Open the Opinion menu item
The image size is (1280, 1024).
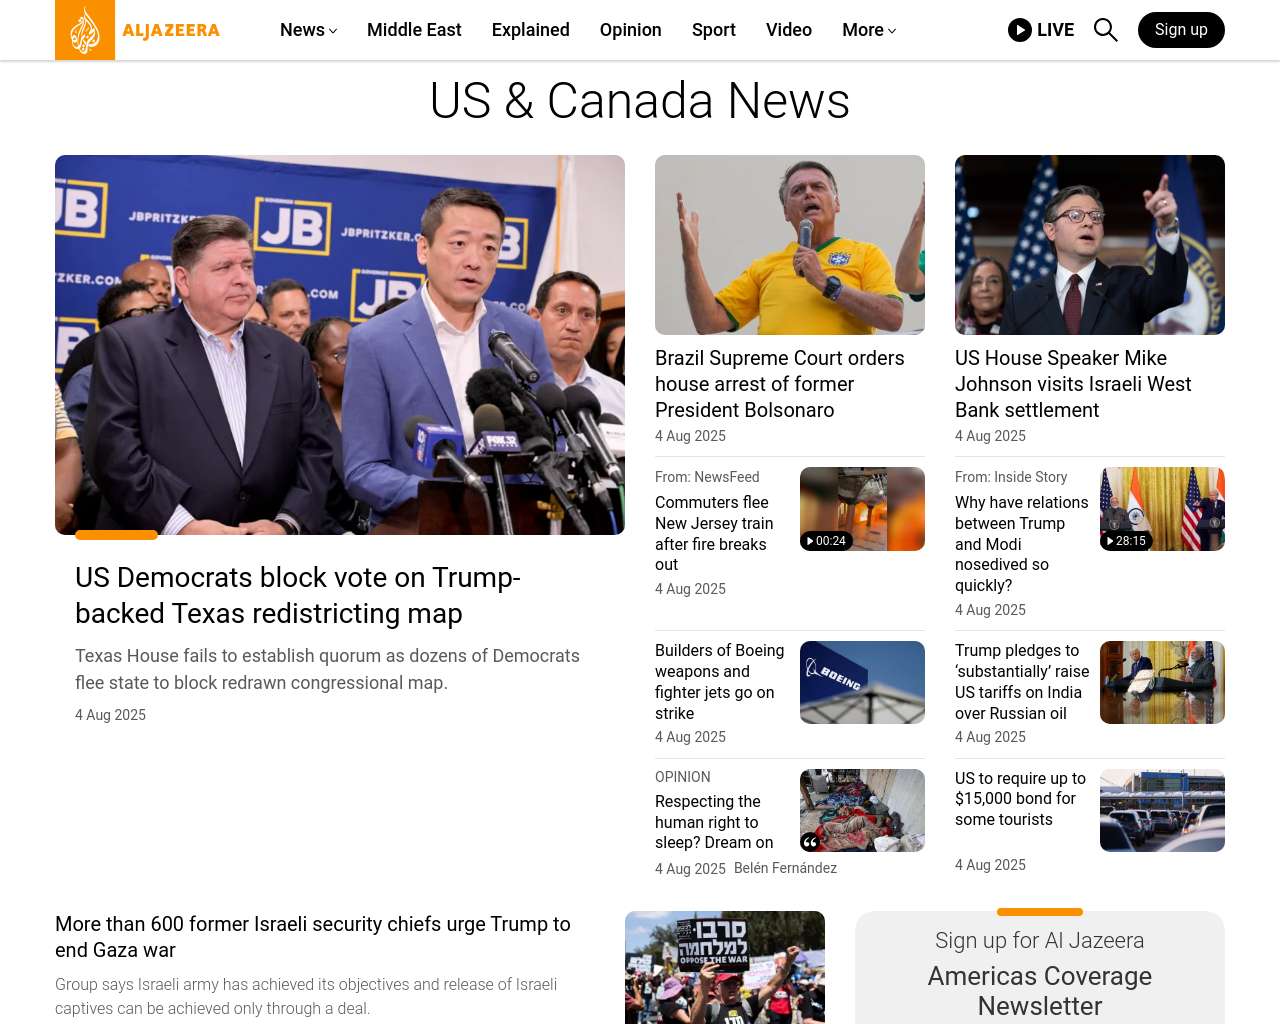[630, 30]
